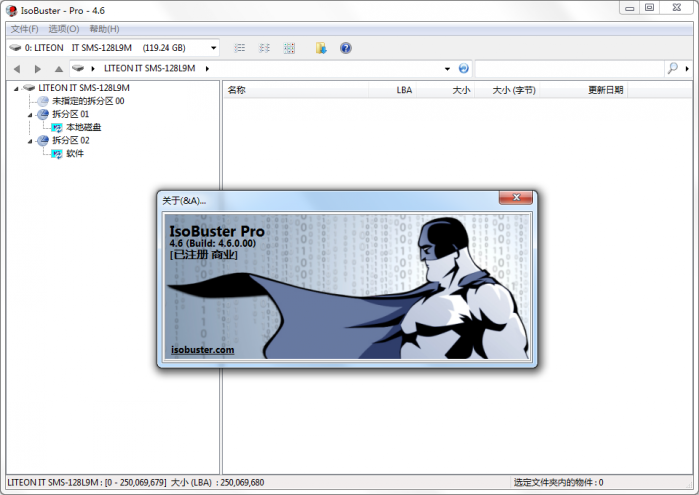The height and width of the screenshot is (495, 699).
Task: Click the IsoBuster title bar app icon
Action: 12,10
